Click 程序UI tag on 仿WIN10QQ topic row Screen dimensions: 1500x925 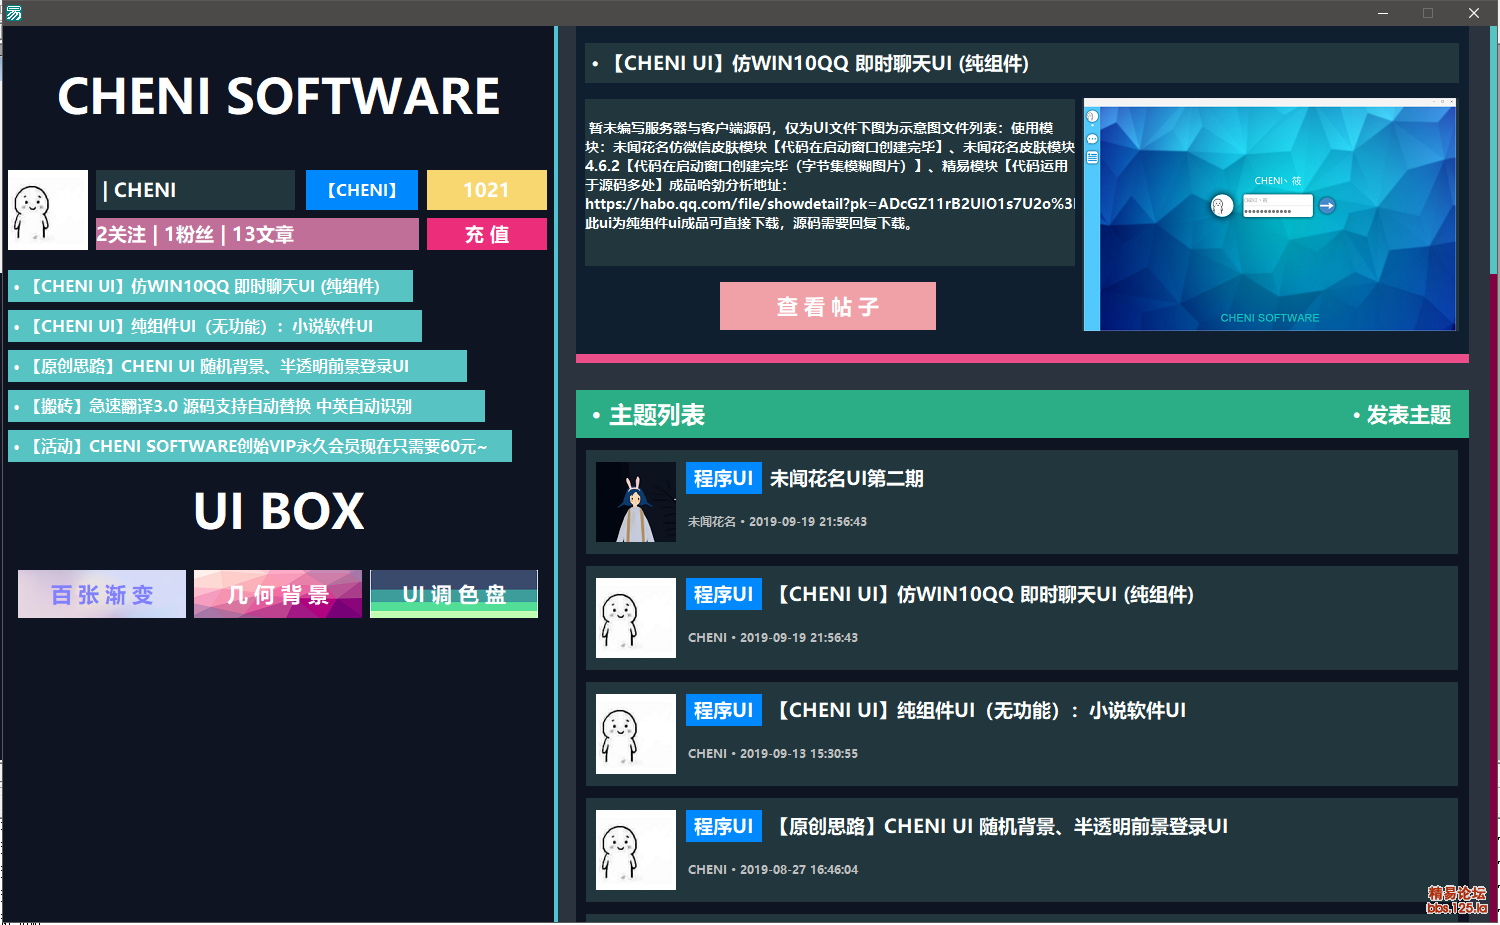724,594
